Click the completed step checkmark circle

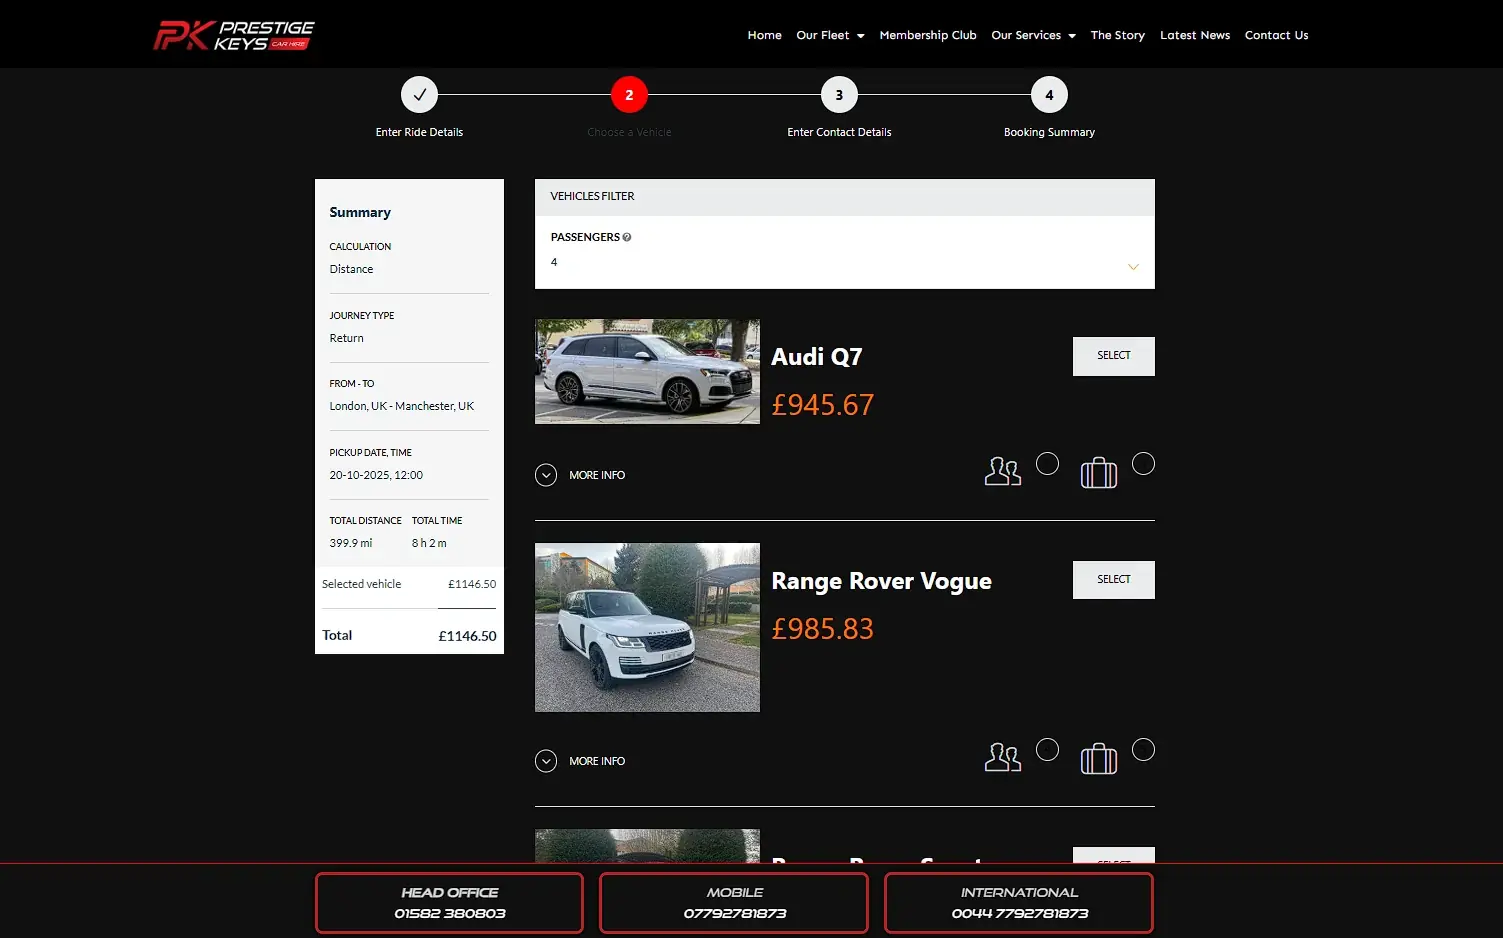pyautogui.click(x=419, y=95)
